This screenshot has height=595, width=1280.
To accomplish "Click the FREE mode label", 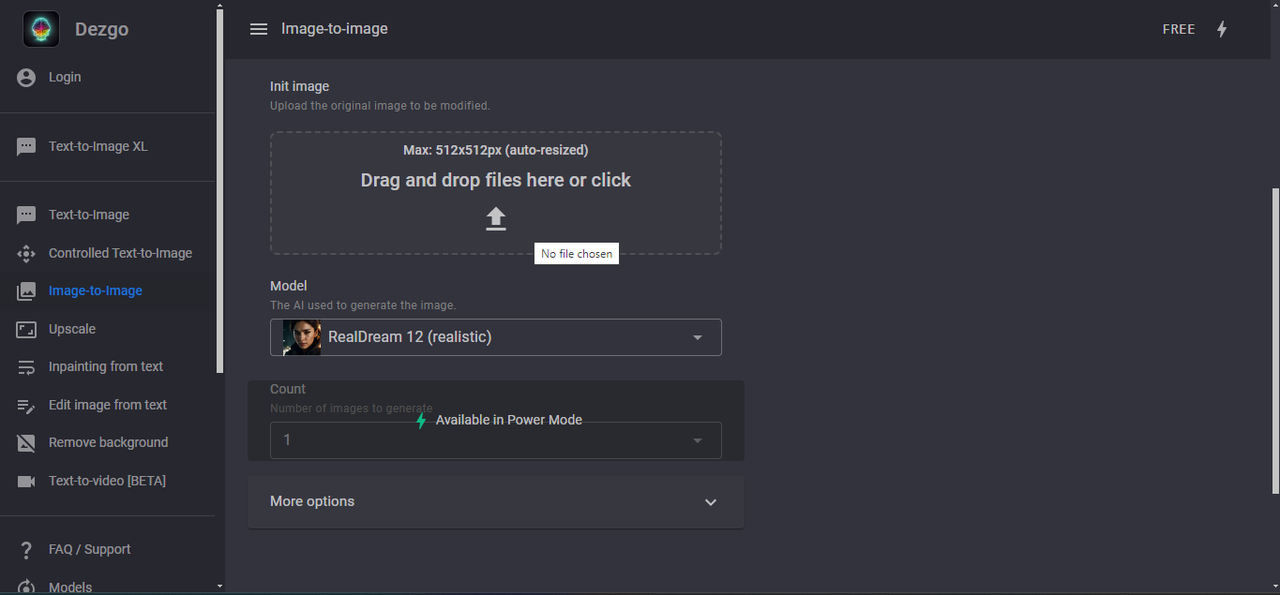I will coord(1179,29).
